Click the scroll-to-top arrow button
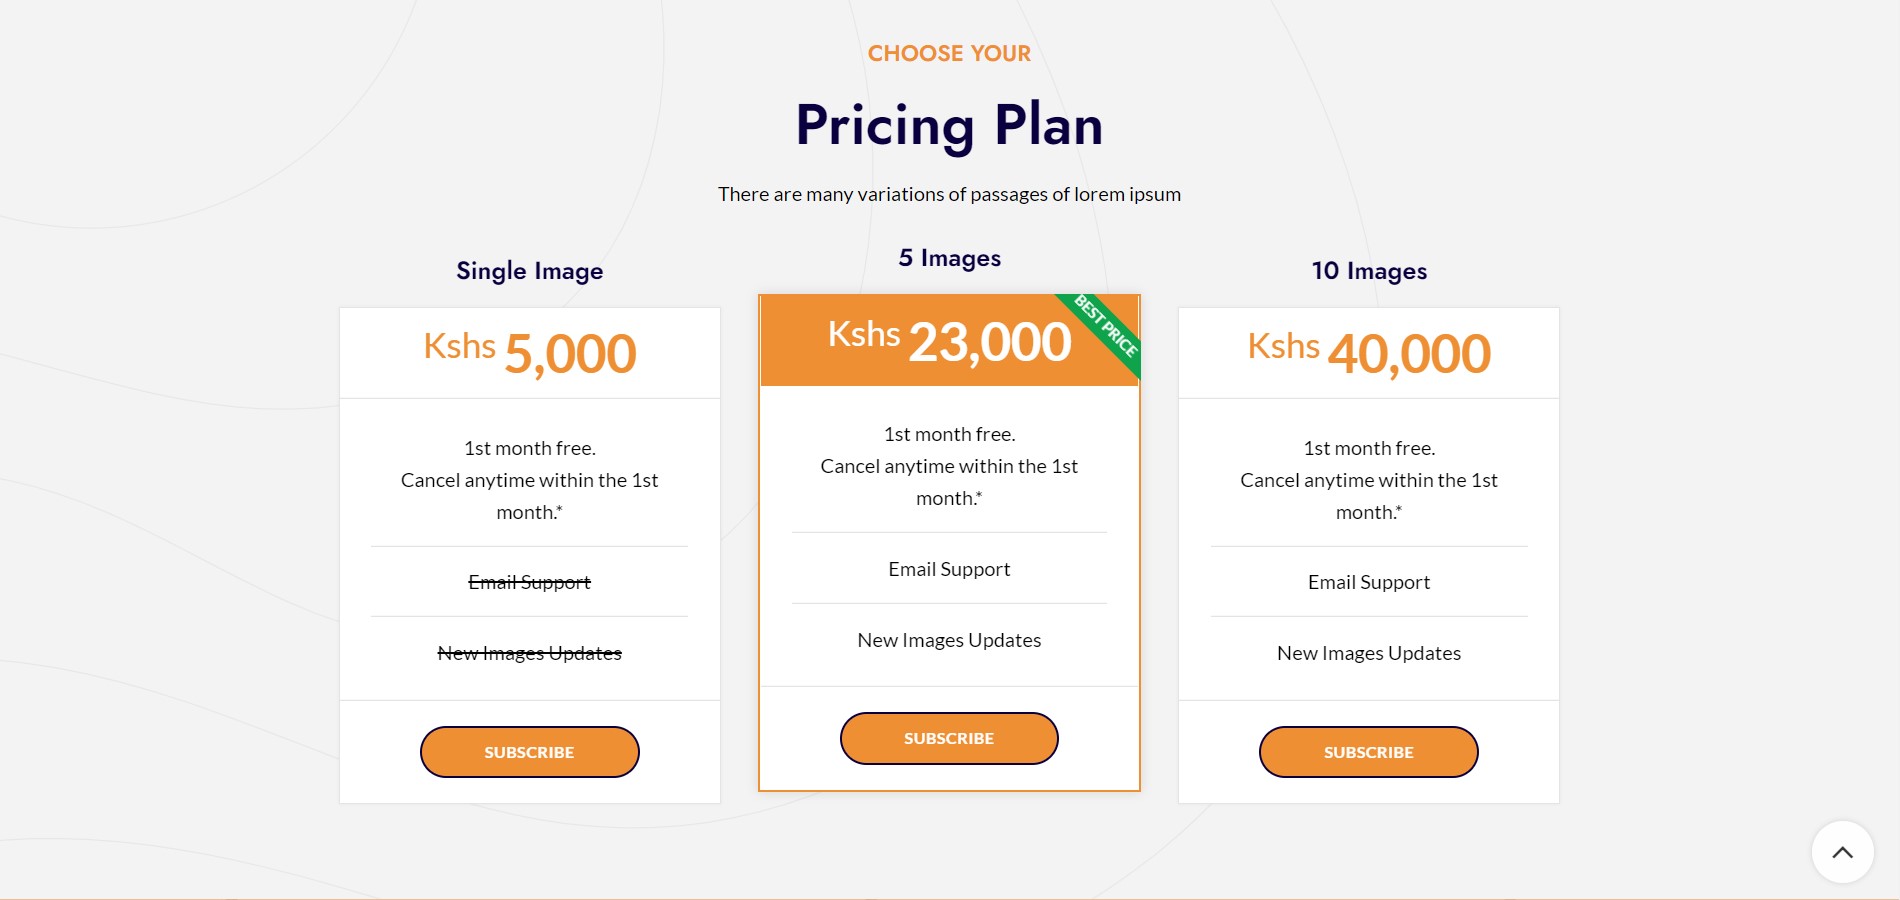Image resolution: width=1900 pixels, height=900 pixels. tap(1842, 852)
